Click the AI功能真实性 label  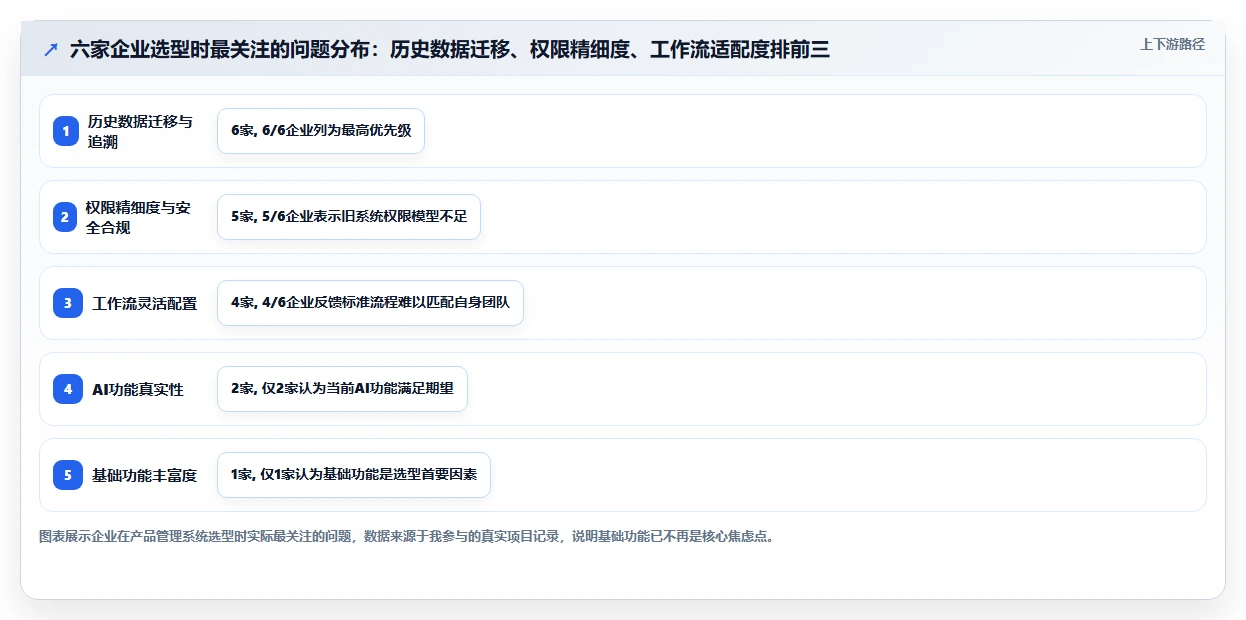click(138, 390)
